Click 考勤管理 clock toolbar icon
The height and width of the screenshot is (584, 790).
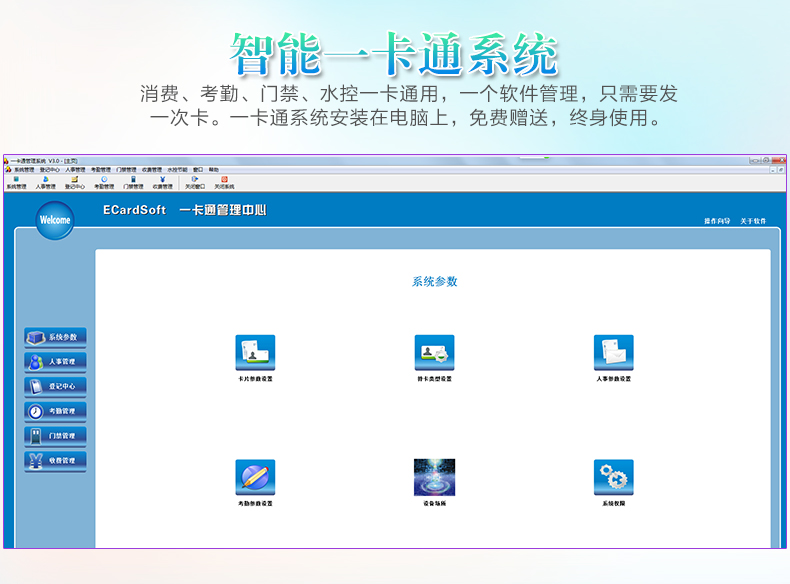pos(104,182)
